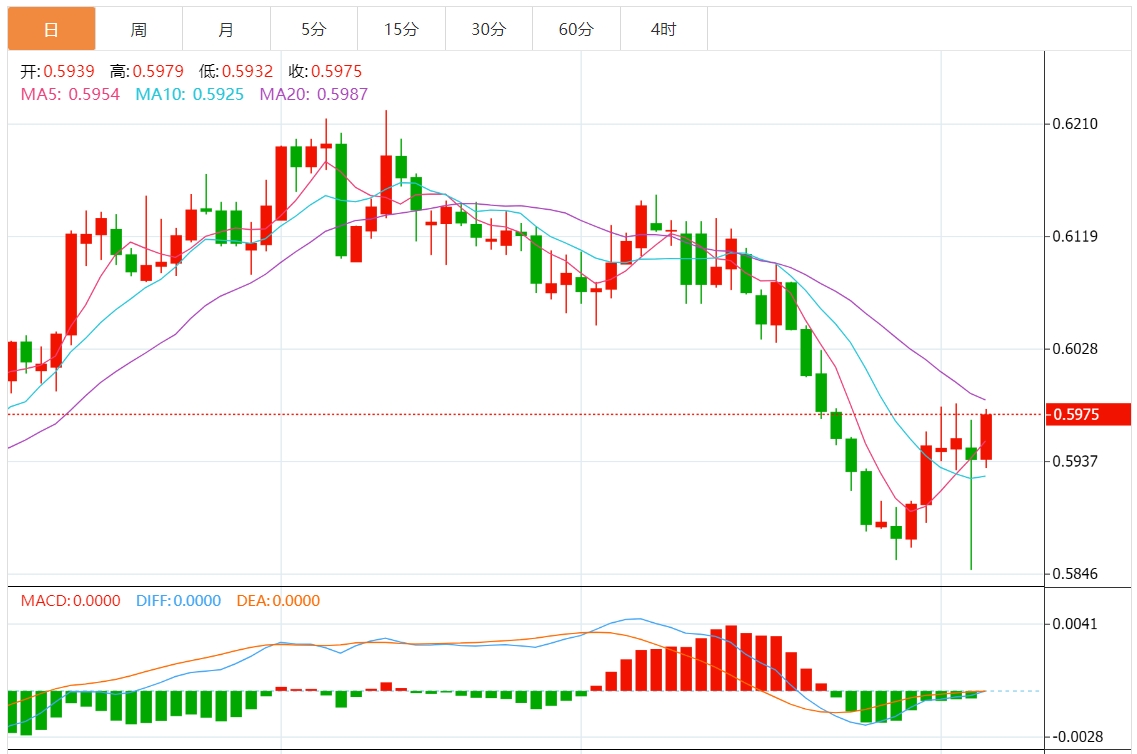Click the MACD: 0.0000 label

coord(70,601)
